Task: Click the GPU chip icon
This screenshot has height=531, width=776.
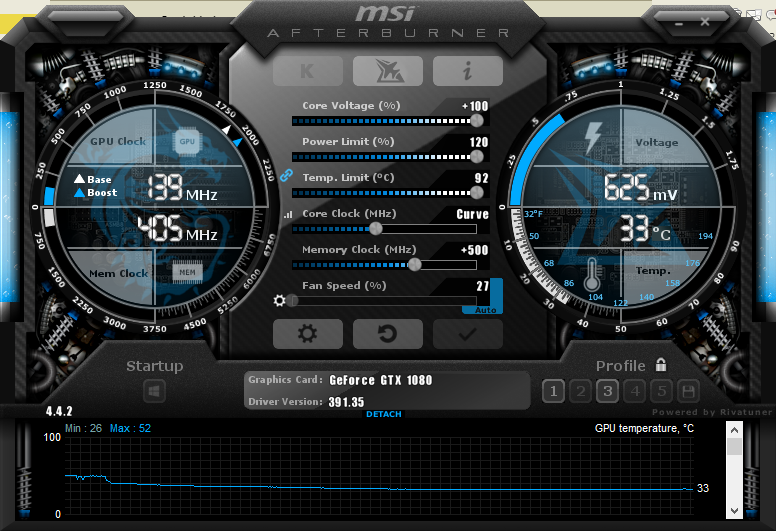Action: (x=187, y=142)
